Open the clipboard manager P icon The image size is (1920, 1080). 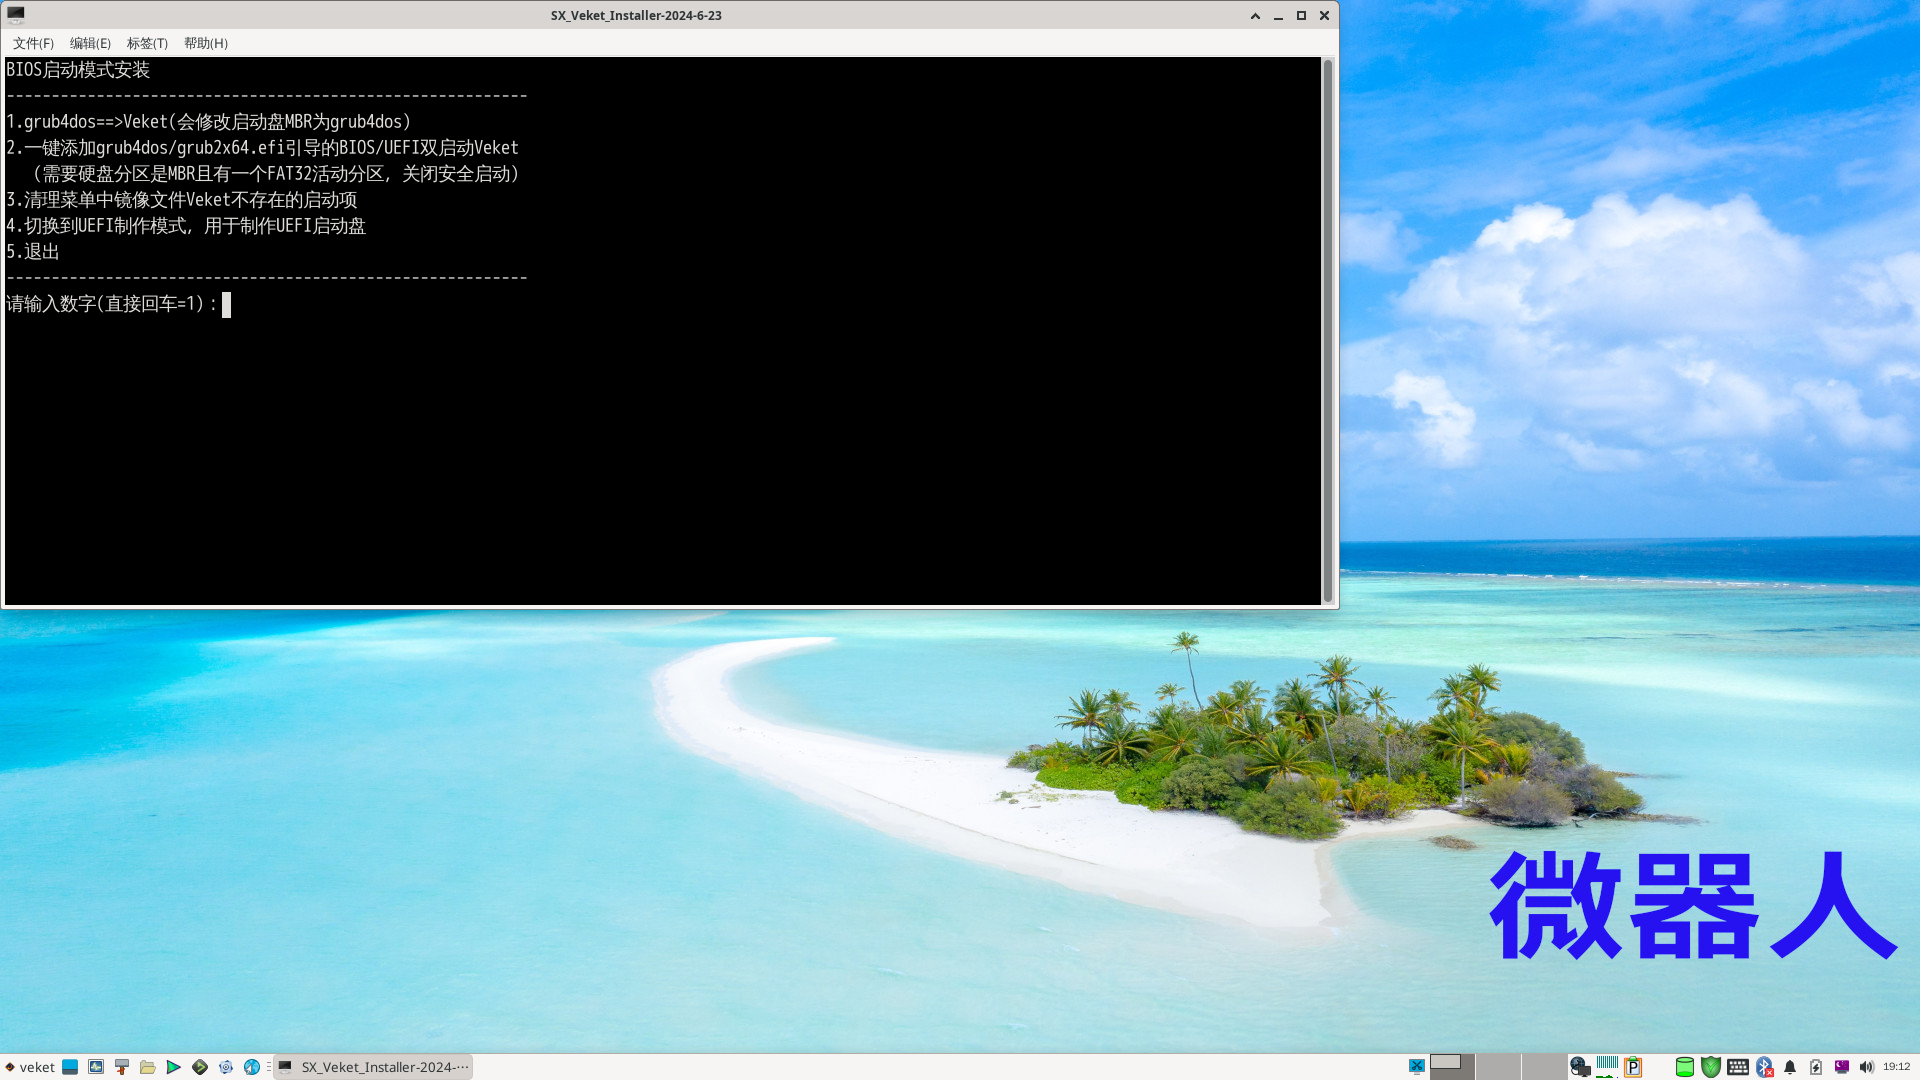click(x=1633, y=1067)
